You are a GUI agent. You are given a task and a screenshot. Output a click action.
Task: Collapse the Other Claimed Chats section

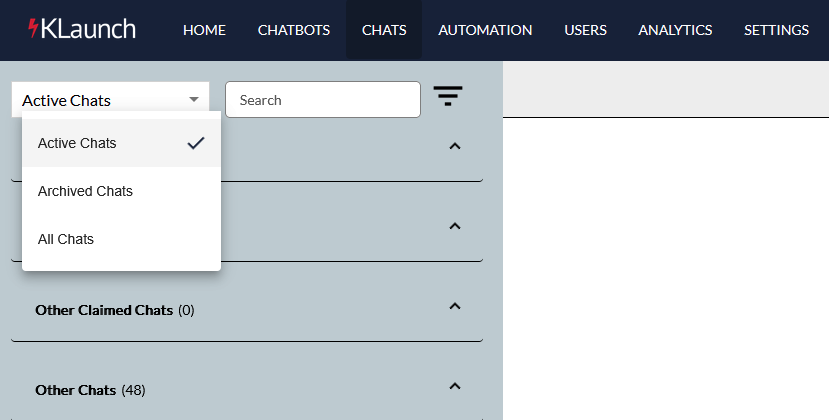pos(455,306)
